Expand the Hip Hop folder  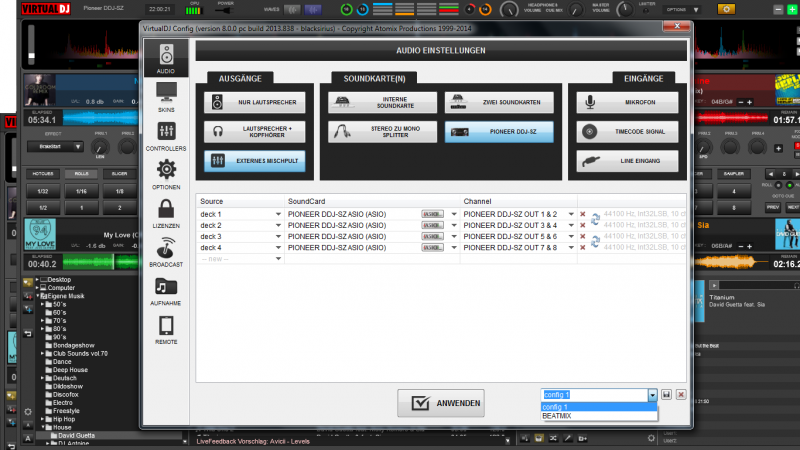43,419
